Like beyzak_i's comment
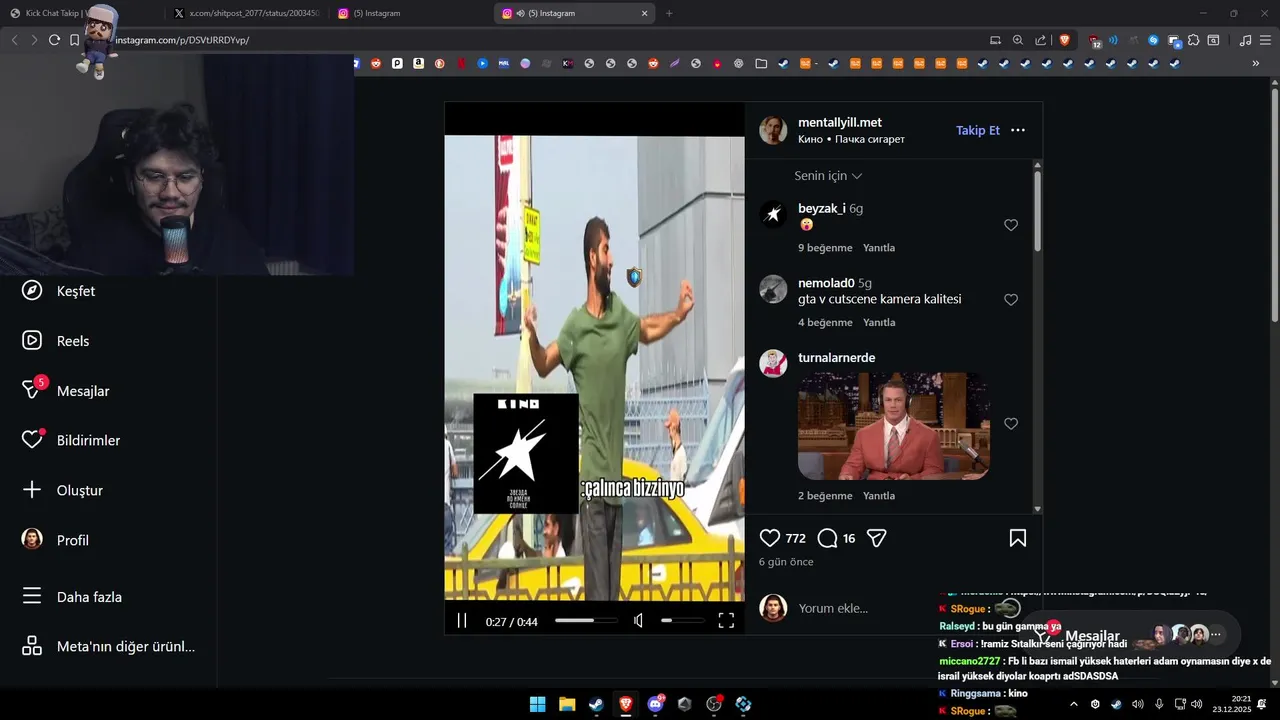The height and width of the screenshot is (720, 1280). tap(1011, 225)
